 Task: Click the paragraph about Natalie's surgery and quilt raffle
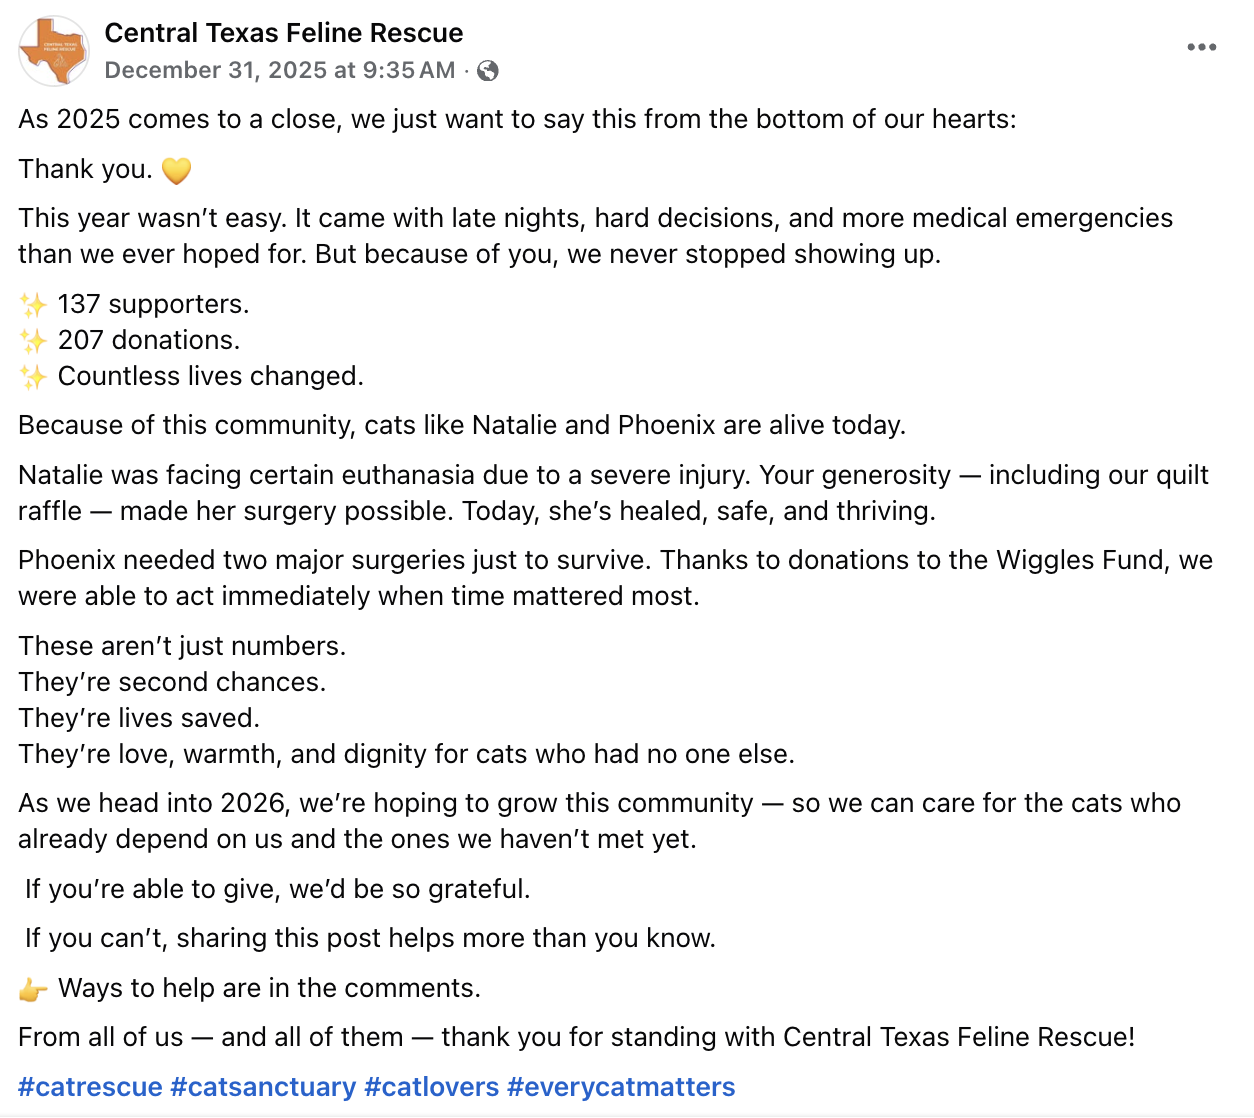tap(613, 493)
